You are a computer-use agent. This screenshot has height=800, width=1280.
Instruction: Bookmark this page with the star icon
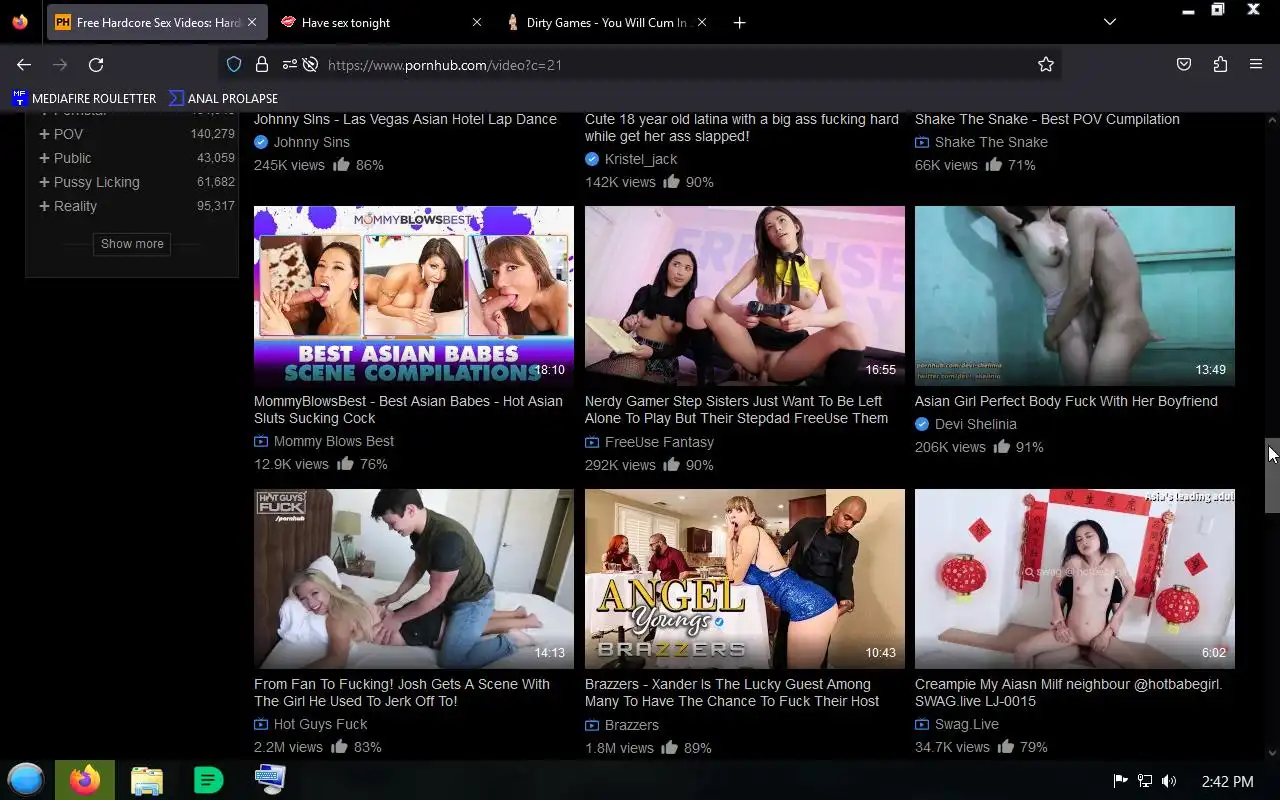[x=1046, y=64]
